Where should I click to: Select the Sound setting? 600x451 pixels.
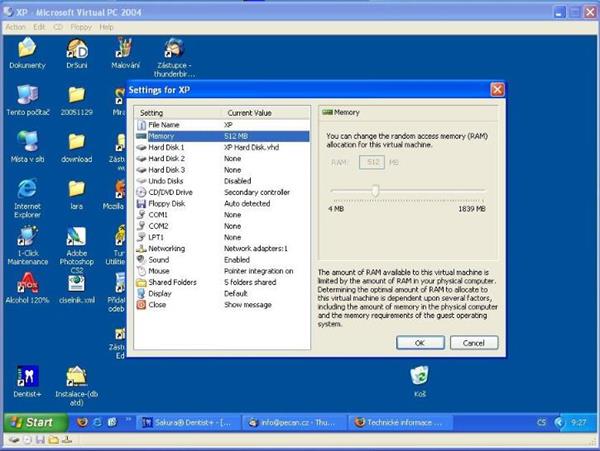click(222, 260)
